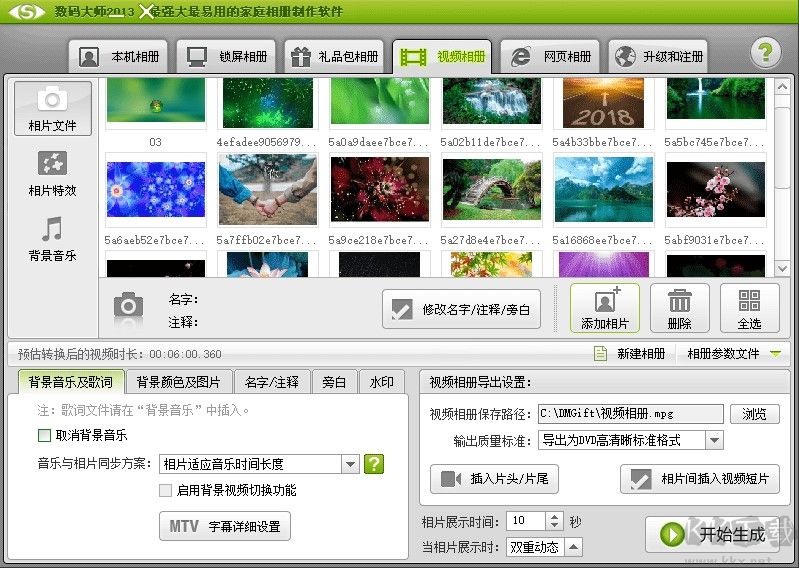Select holding hands thumbnail 5a7ffb02e7bce7
This screenshot has height=568, width=799.
268,190
